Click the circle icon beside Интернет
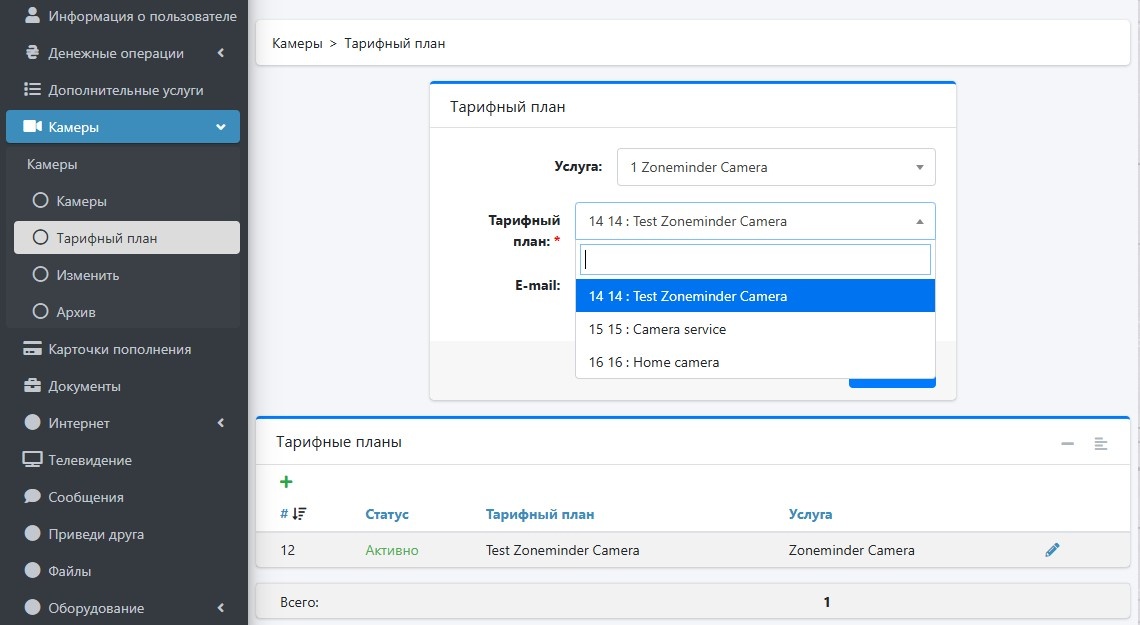Image resolution: width=1140 pixels, height=625 pixels. tap(32, 422)
